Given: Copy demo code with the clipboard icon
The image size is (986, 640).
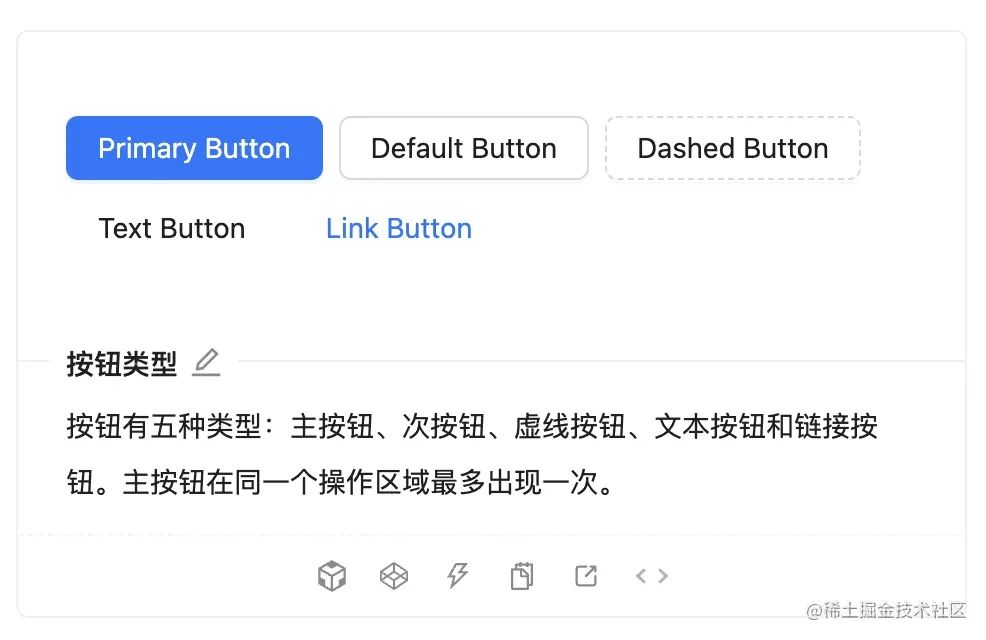Looking at the screenshot, I should point(521,576).
